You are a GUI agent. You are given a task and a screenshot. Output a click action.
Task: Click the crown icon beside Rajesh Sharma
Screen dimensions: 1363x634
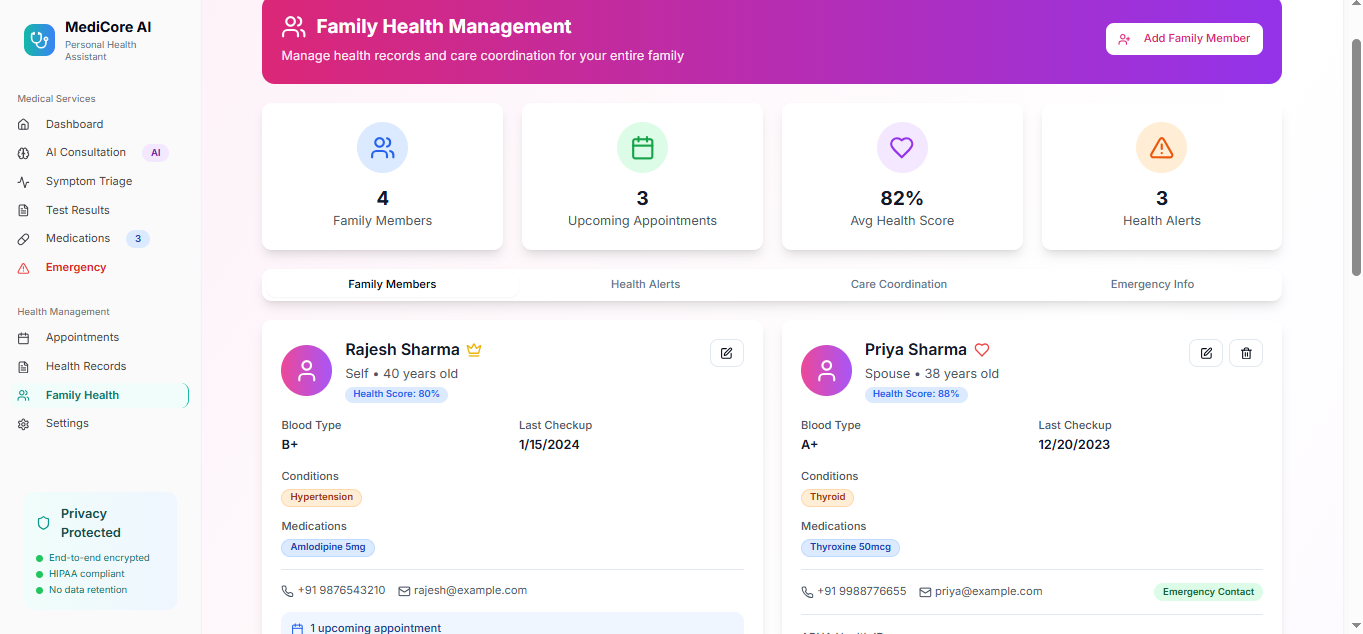pos(474,350)
